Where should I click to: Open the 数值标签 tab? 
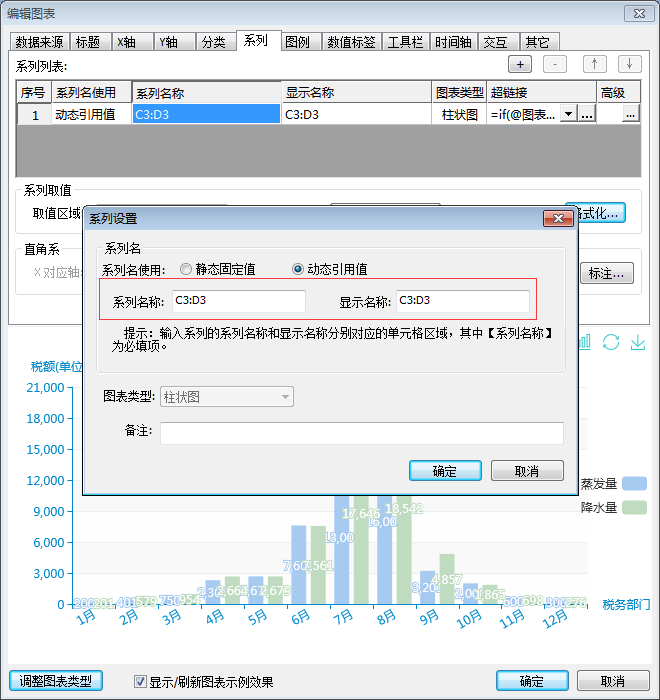pos(351,42)
